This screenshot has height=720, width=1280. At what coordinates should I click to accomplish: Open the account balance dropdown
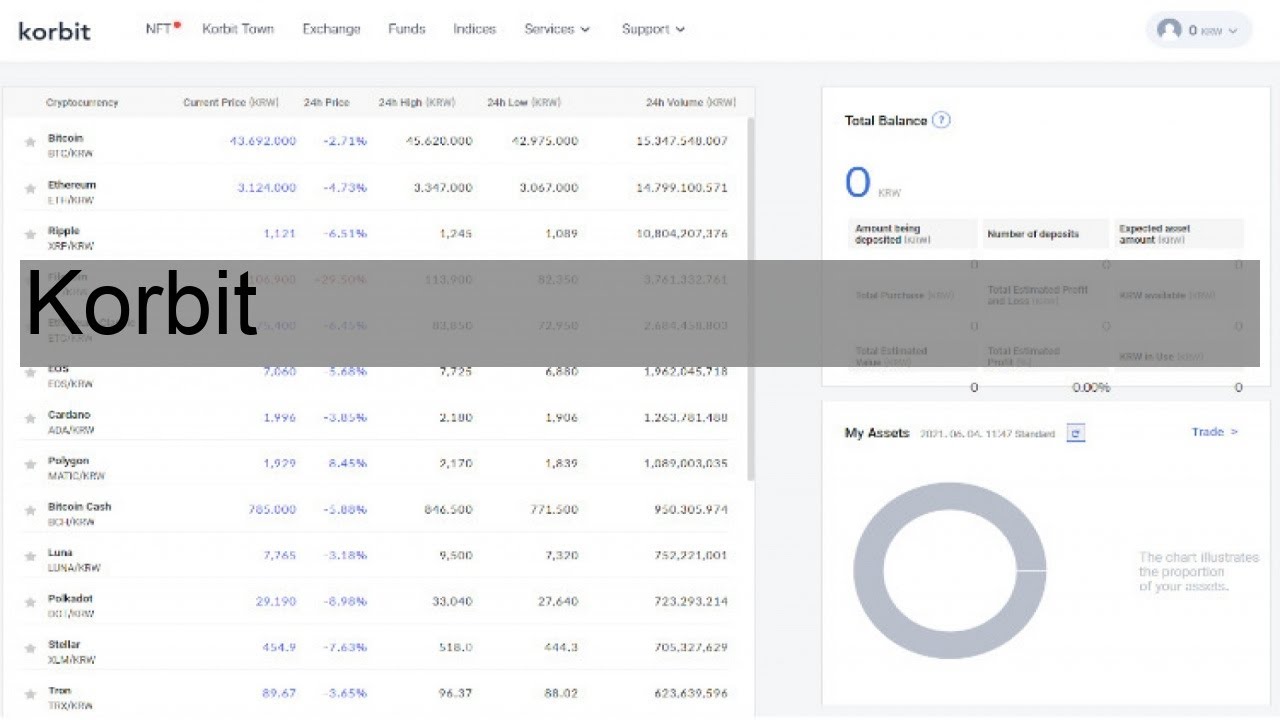pos(1198,30)
